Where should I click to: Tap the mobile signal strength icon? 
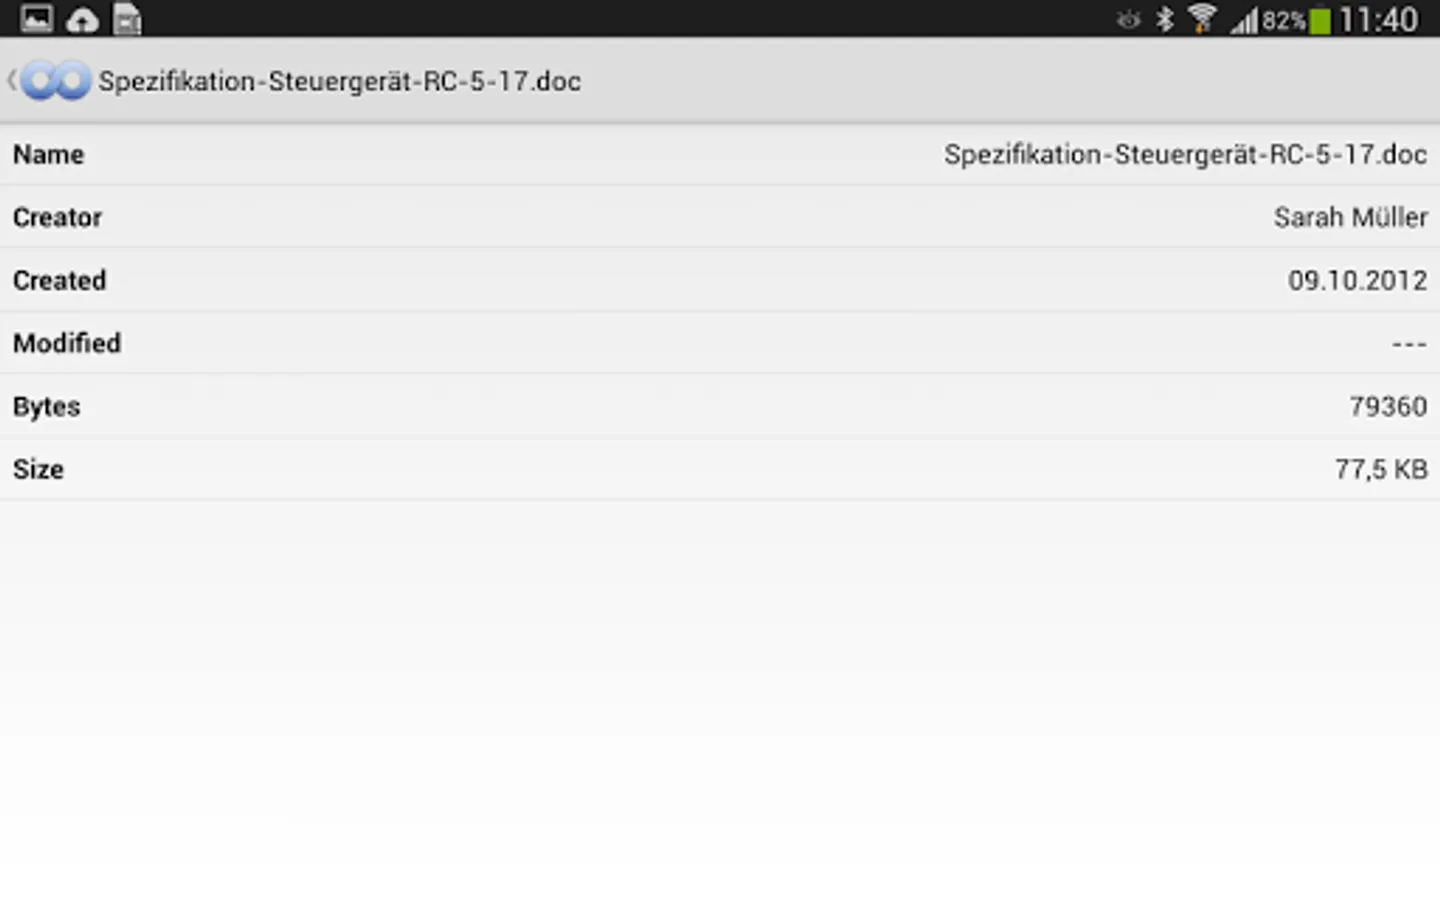click(x=1244, y=20)
